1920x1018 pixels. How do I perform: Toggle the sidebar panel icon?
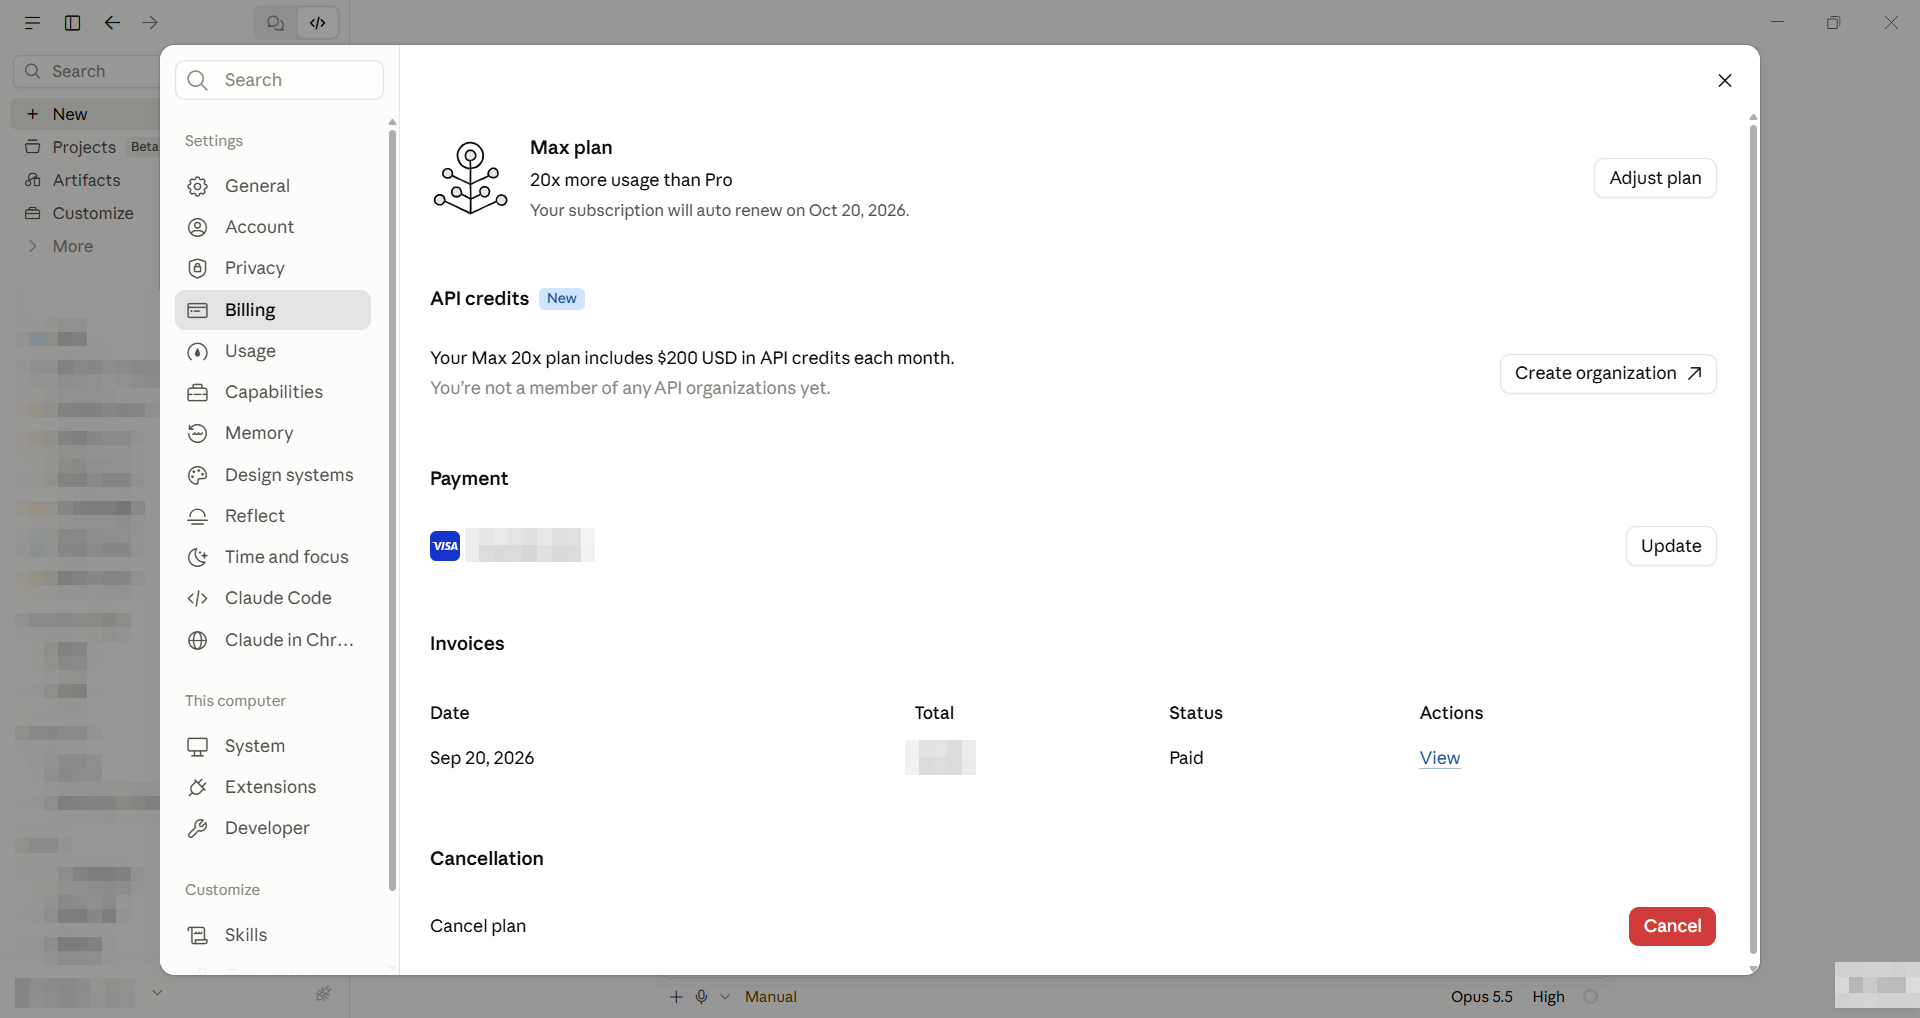[x=73, y=23]
